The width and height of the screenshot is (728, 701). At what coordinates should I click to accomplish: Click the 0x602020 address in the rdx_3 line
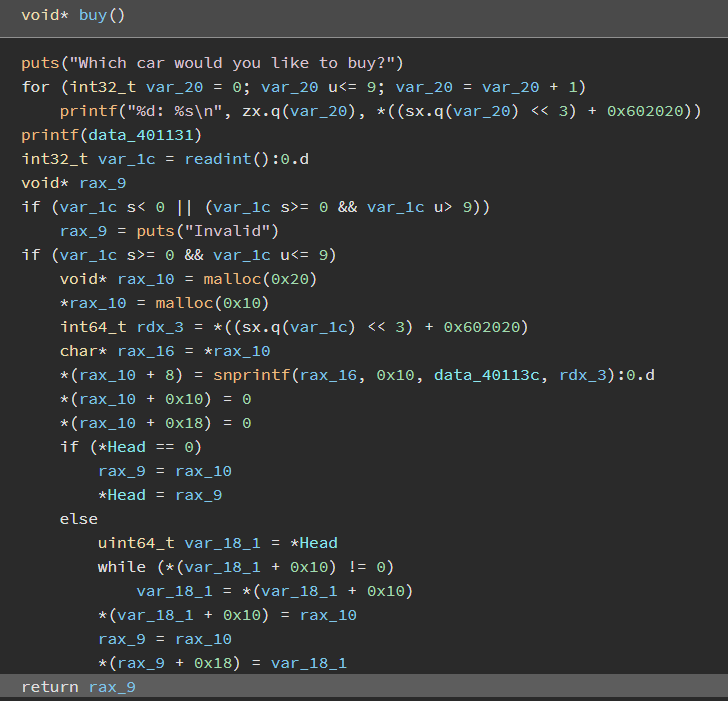click(x=481, y=327)
